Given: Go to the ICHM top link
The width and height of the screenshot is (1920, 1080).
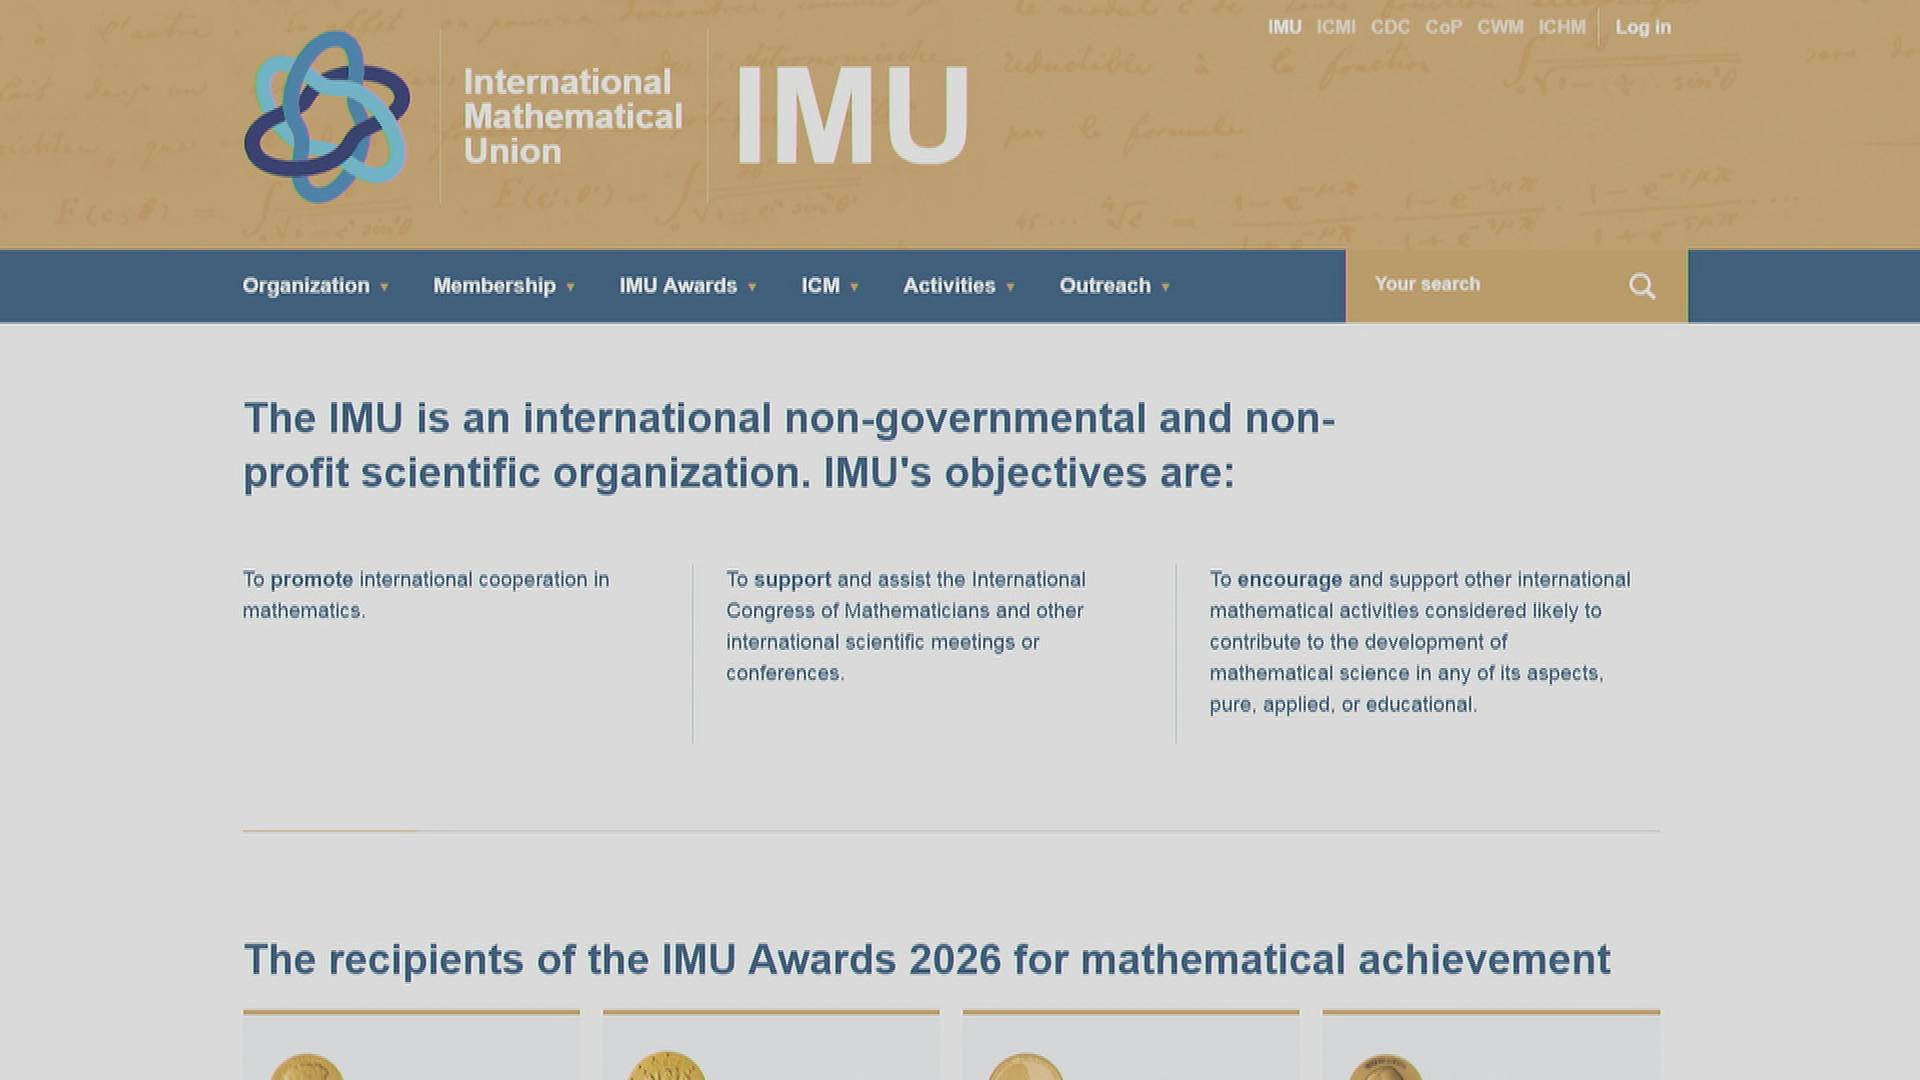Looking at the screenshot, I should 1562,27.
